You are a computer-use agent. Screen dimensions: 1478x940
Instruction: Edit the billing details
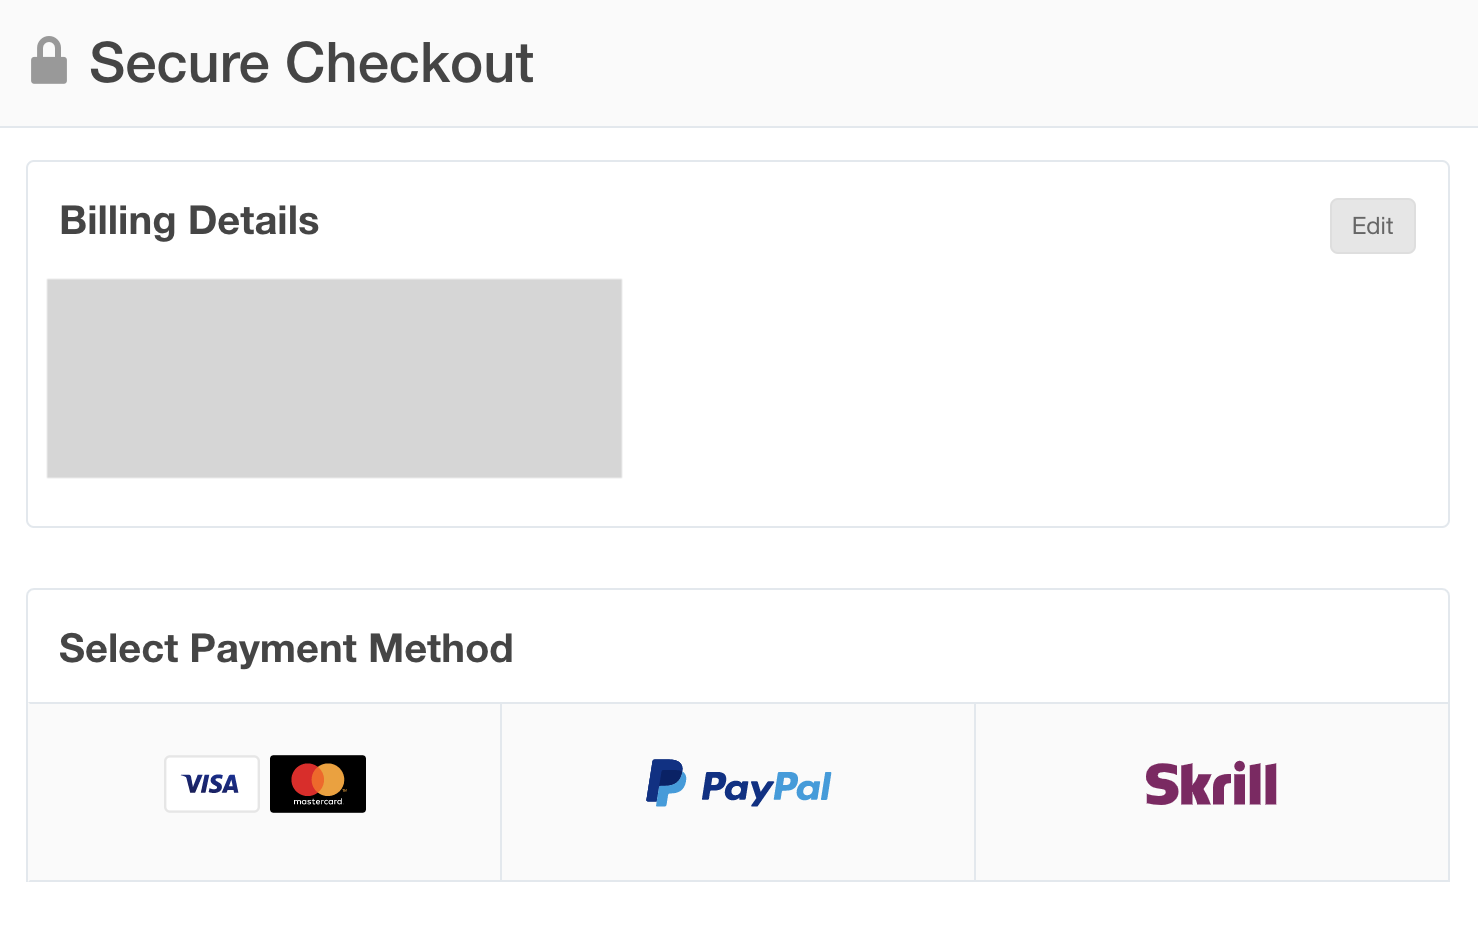coord(1372,226)
